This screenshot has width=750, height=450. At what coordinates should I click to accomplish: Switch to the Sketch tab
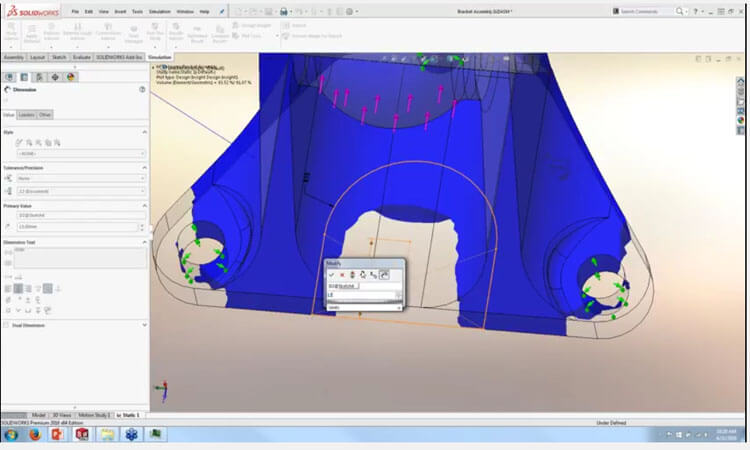57,57
